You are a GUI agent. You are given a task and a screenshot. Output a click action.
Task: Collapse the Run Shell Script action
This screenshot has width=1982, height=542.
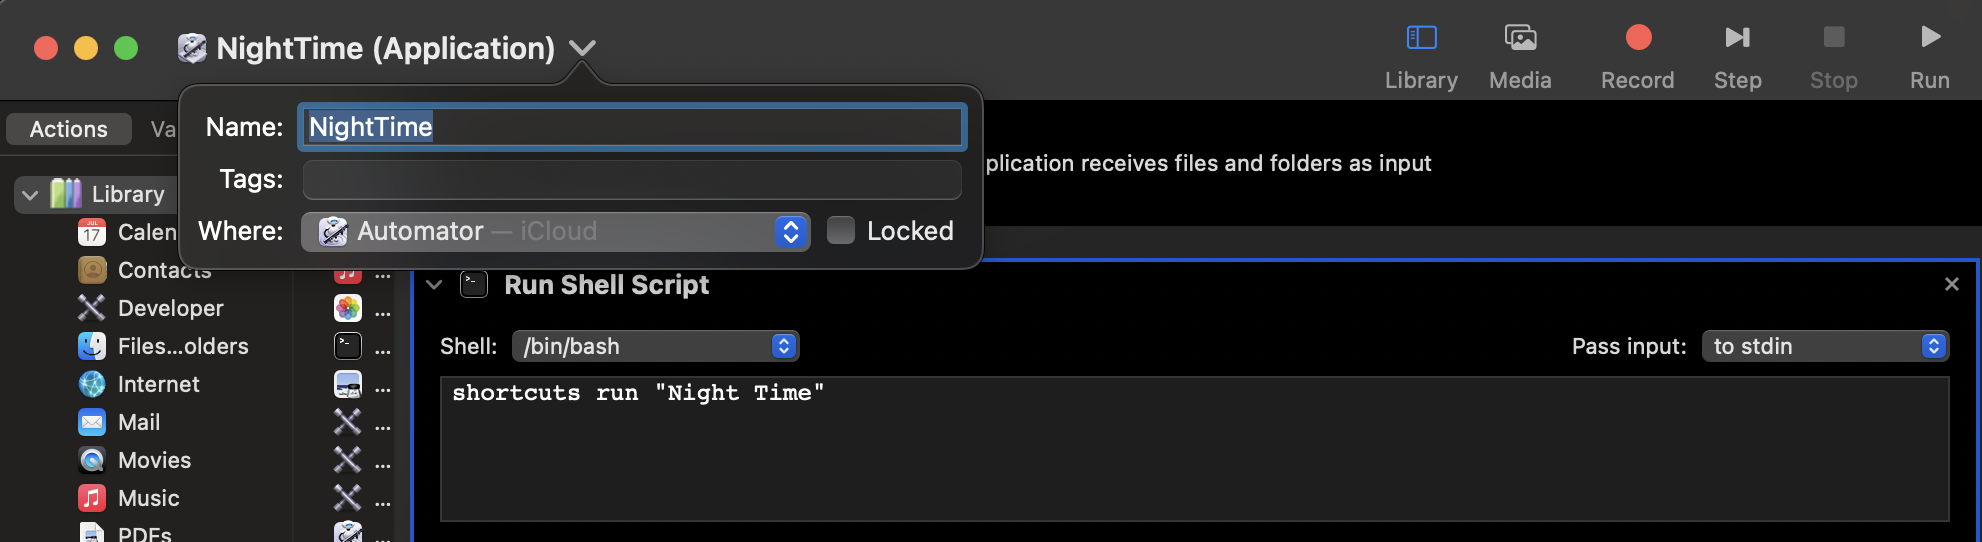click(x=434, y=285)
